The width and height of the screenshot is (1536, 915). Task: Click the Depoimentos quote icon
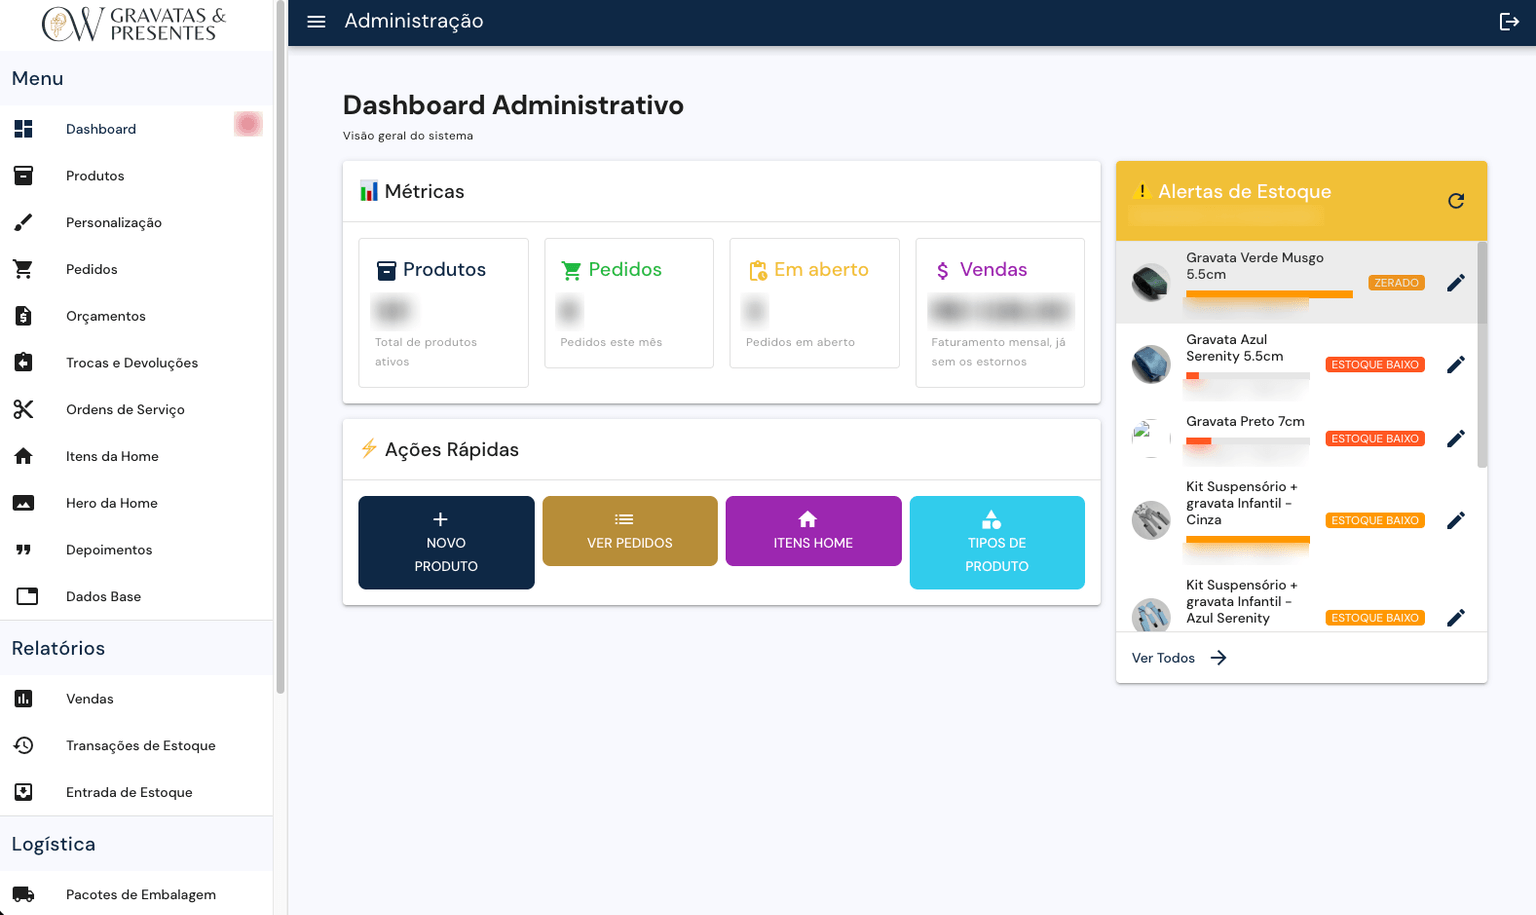(23, 549)
